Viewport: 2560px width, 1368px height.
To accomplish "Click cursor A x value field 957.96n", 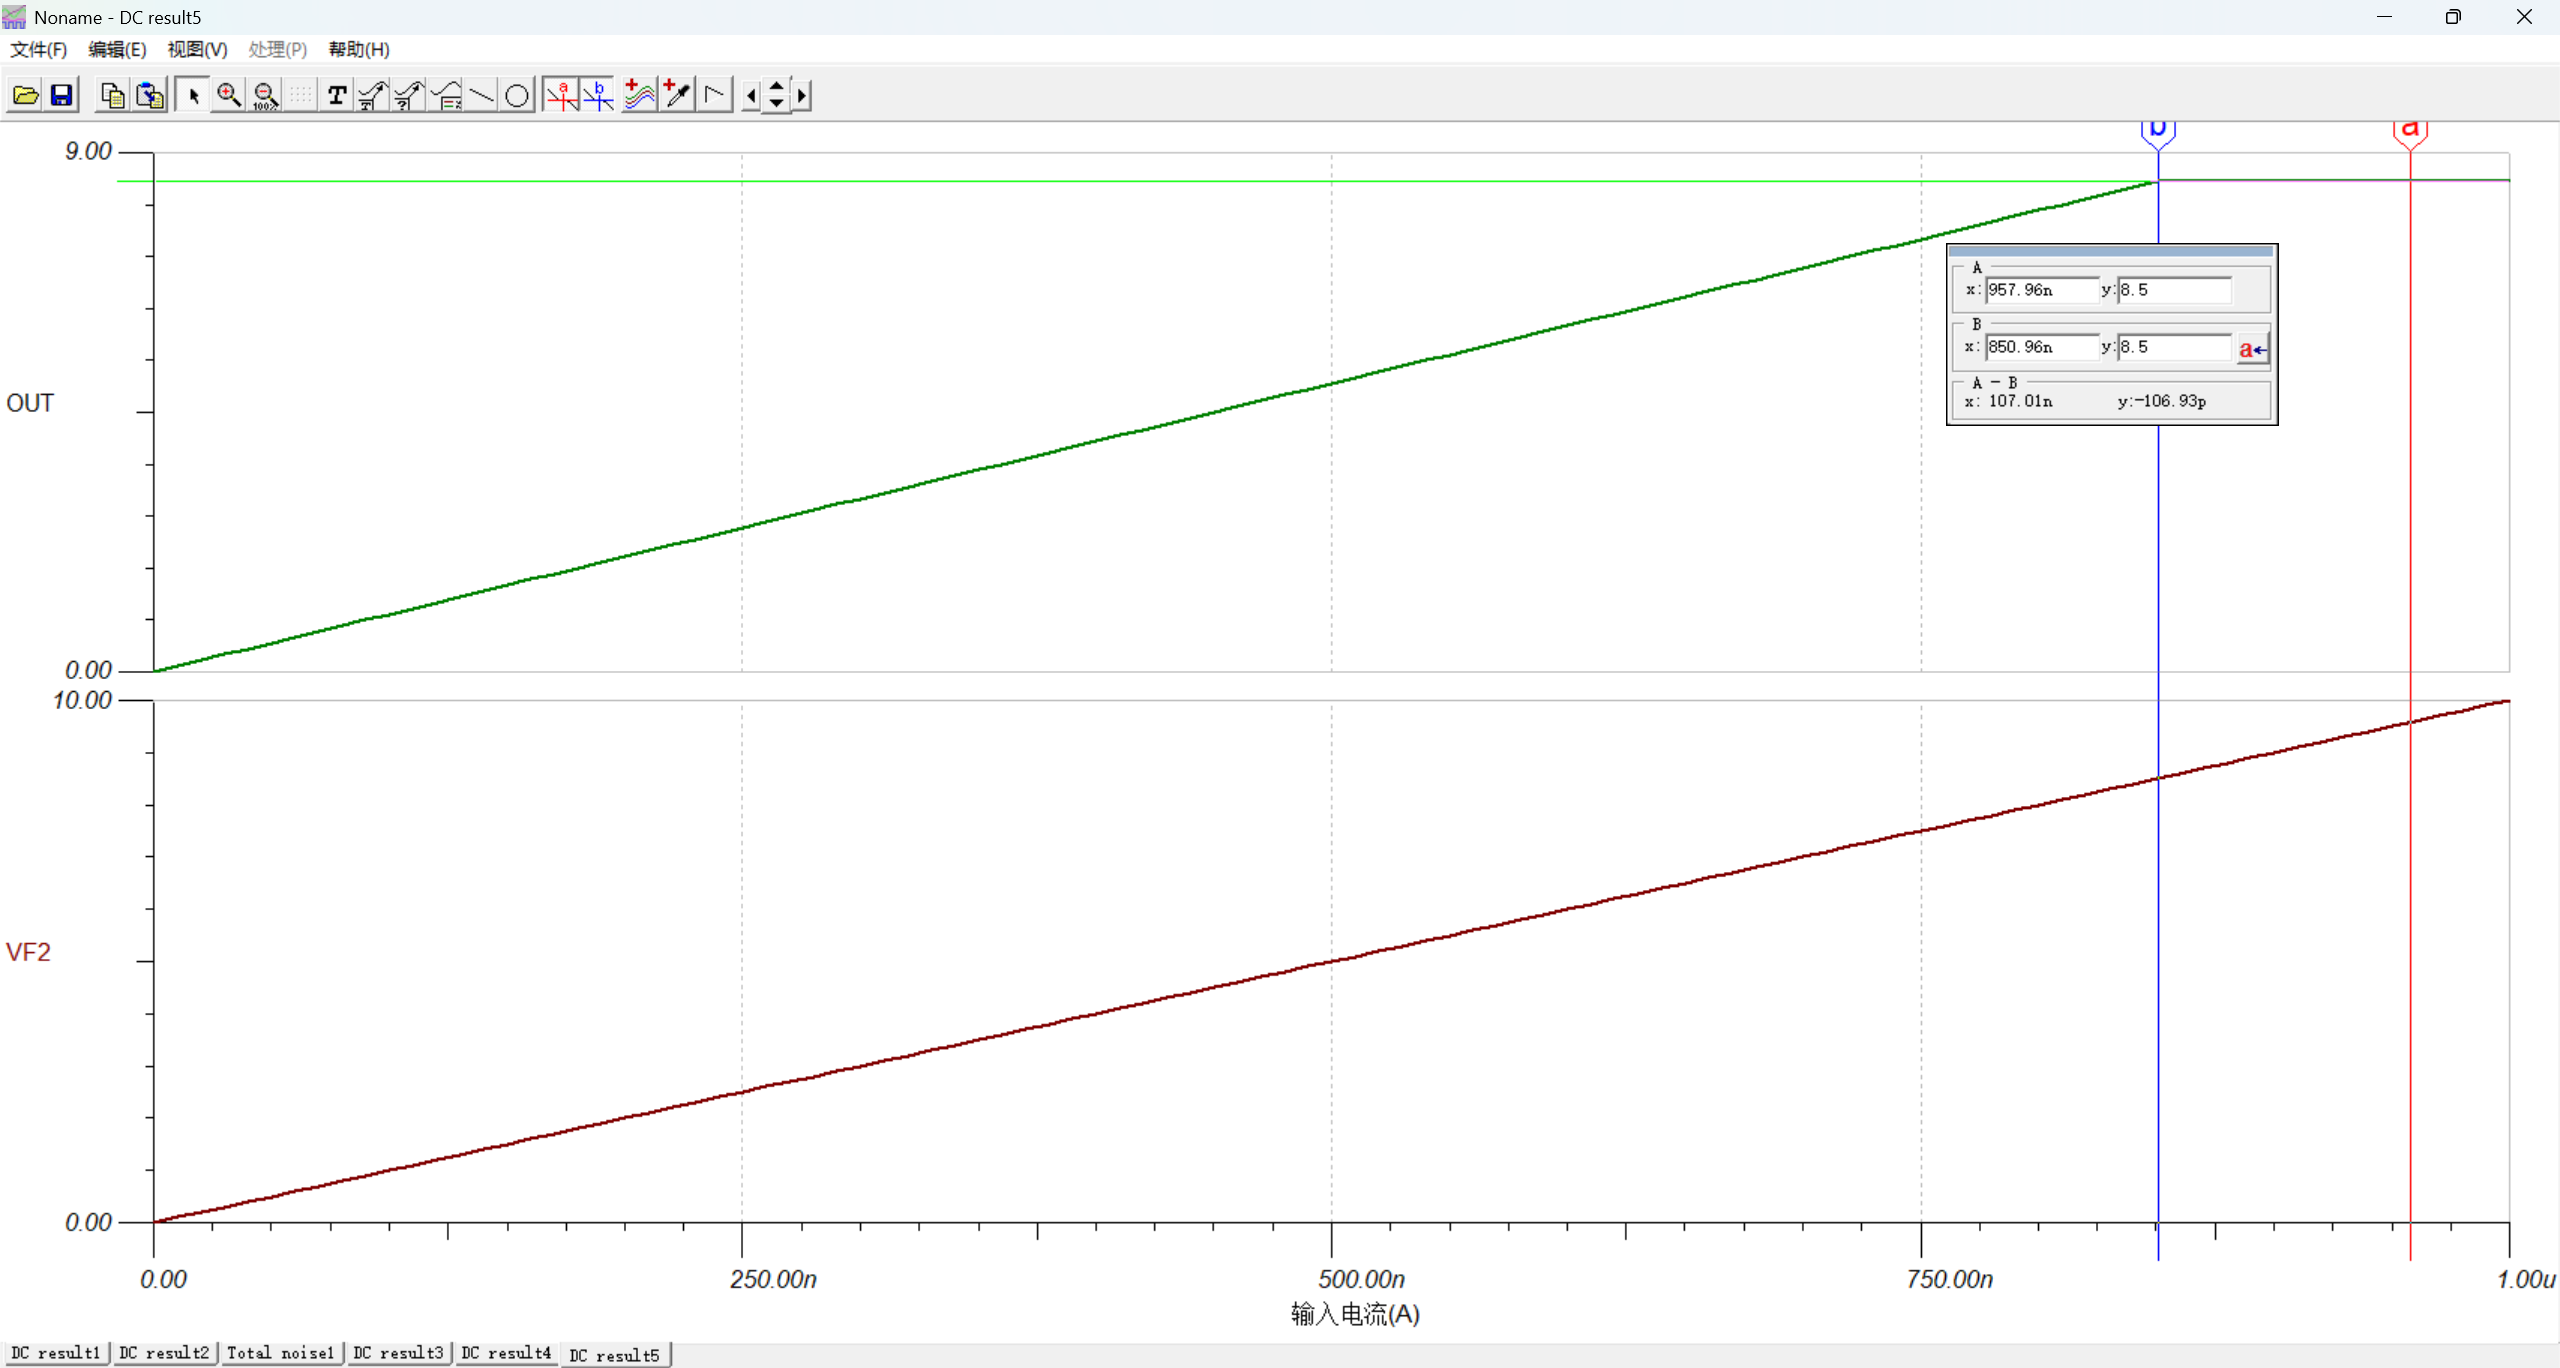I will 2040,290.
